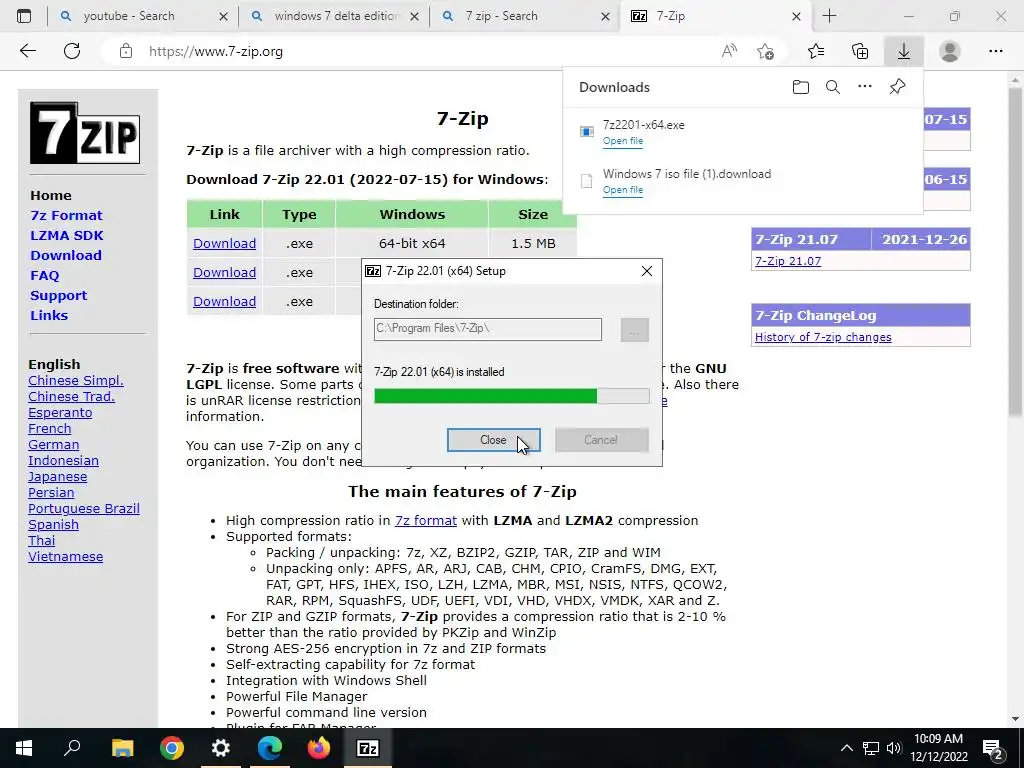The image size is (1024, 768).
Task: Open the Collections icon
Action: (x=860, y=51)
